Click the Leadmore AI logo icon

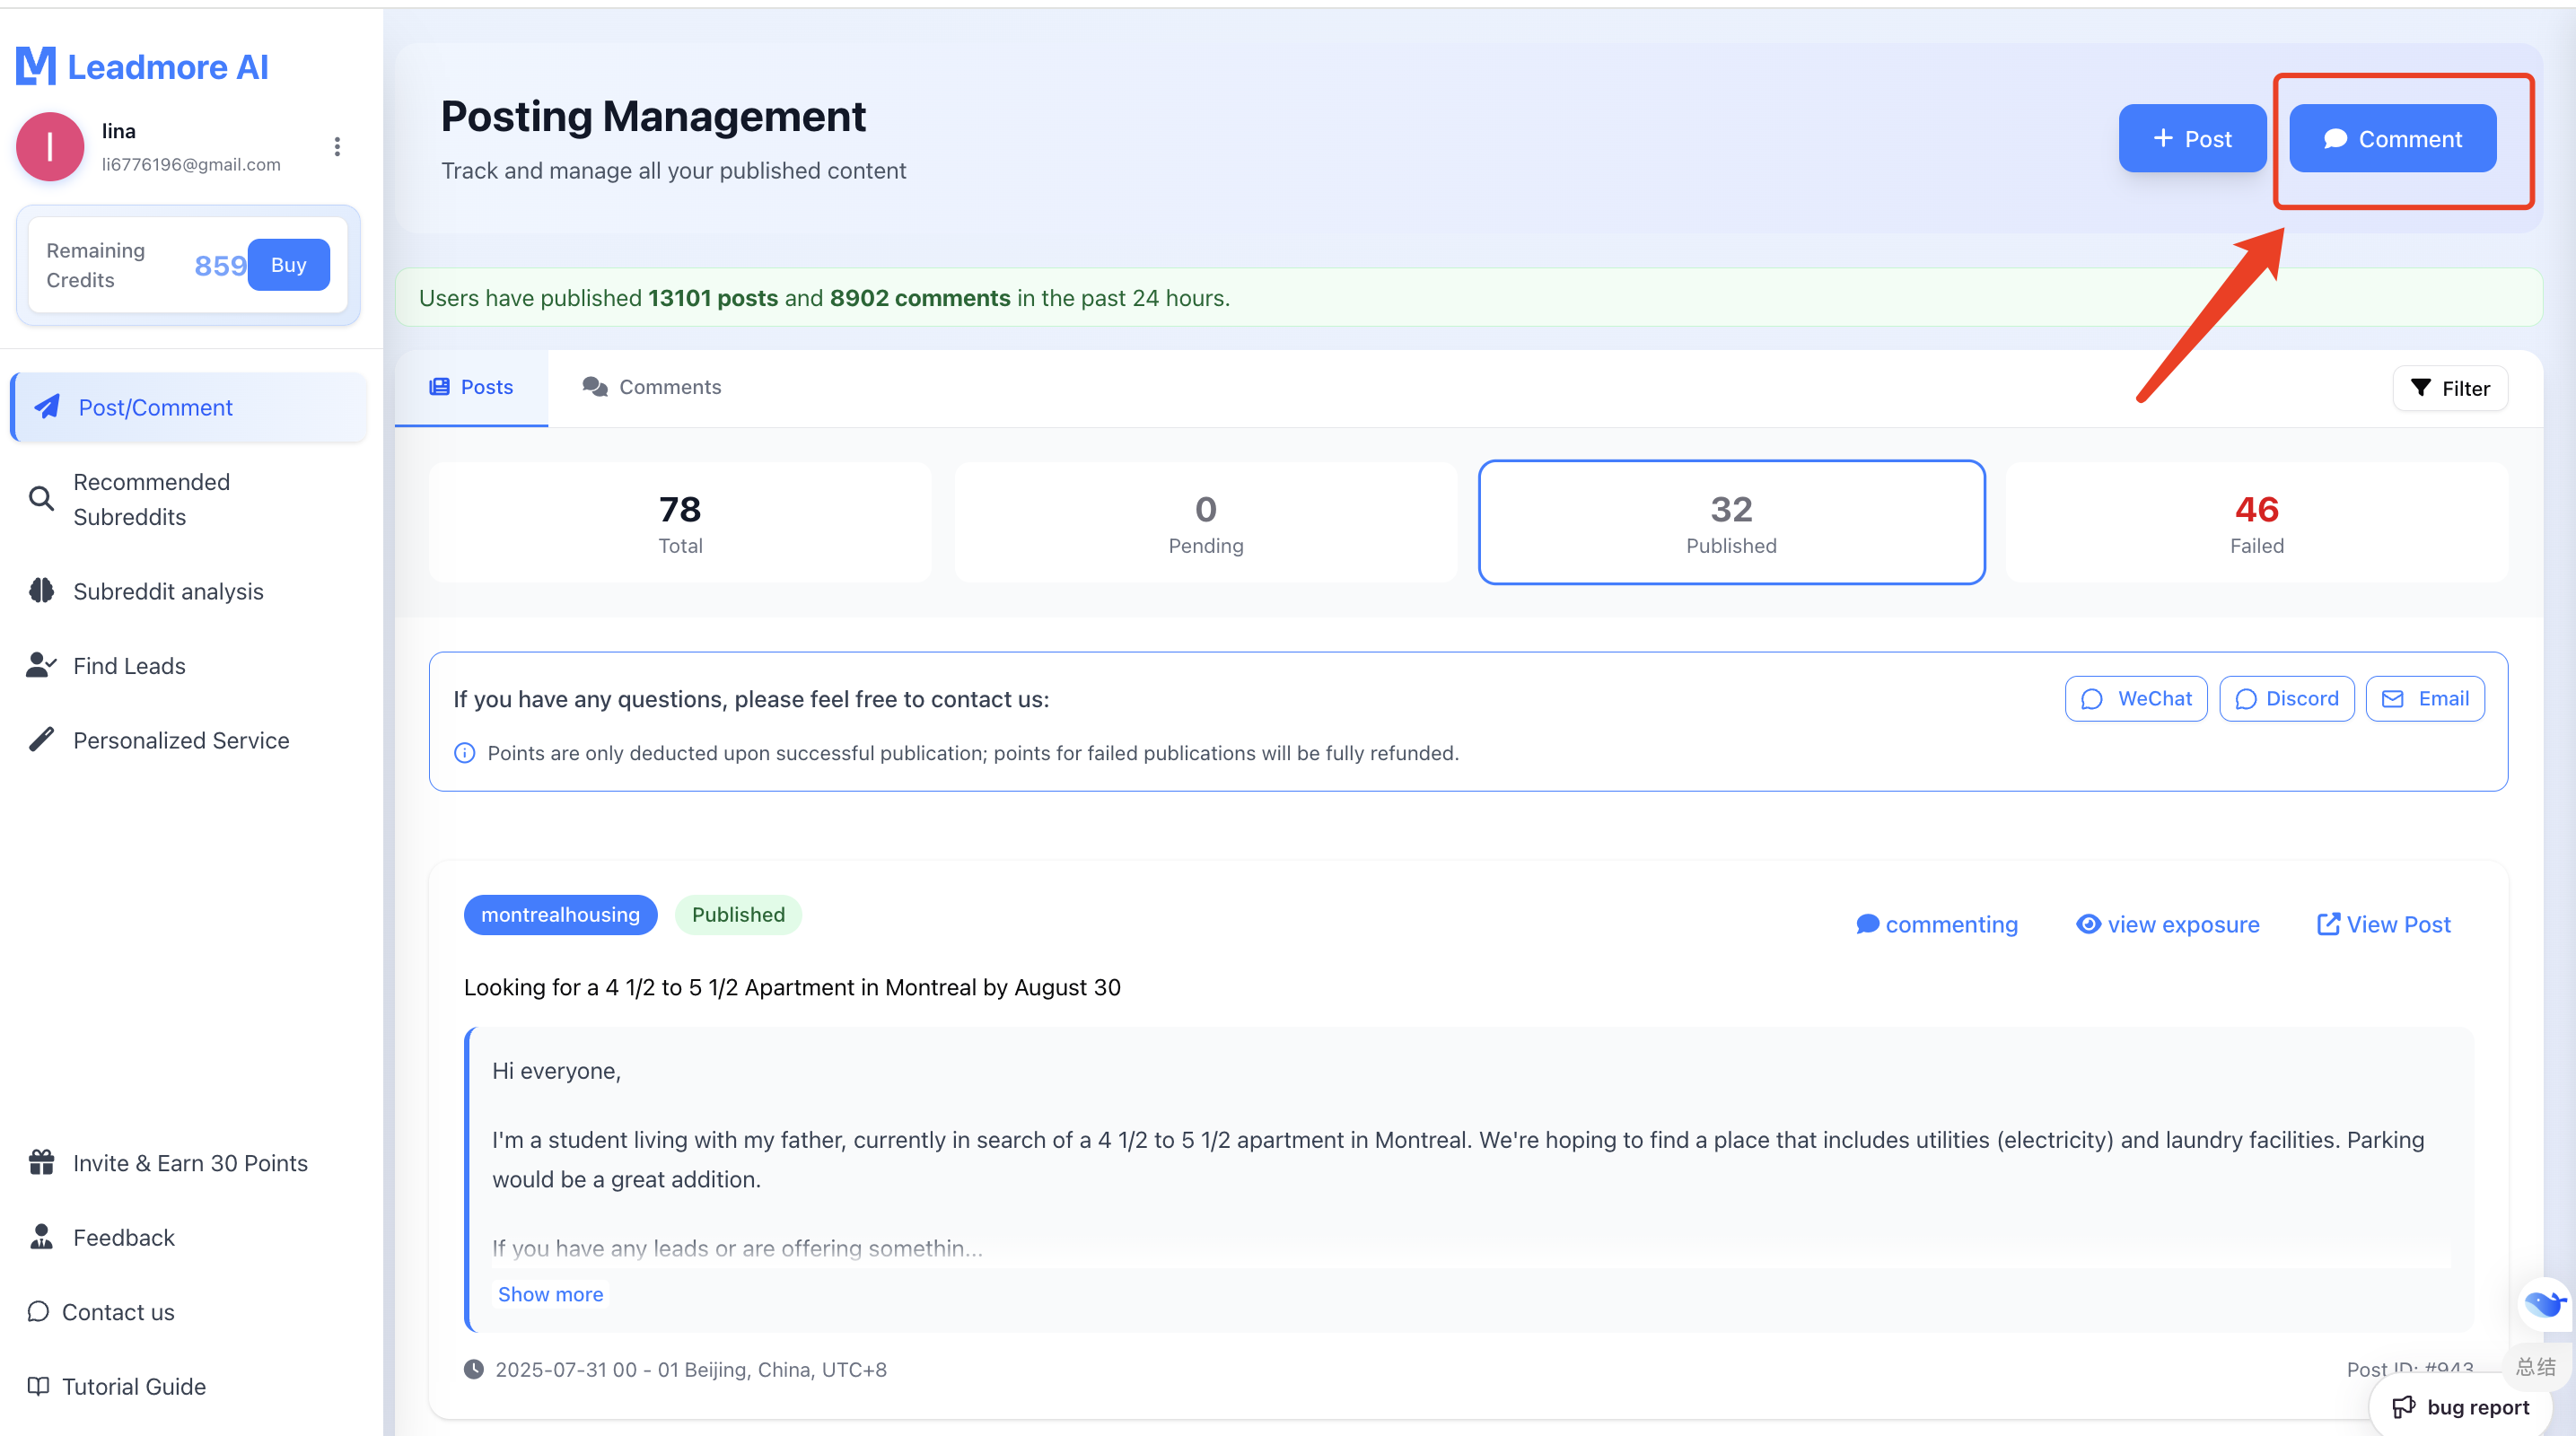point(36,66)
